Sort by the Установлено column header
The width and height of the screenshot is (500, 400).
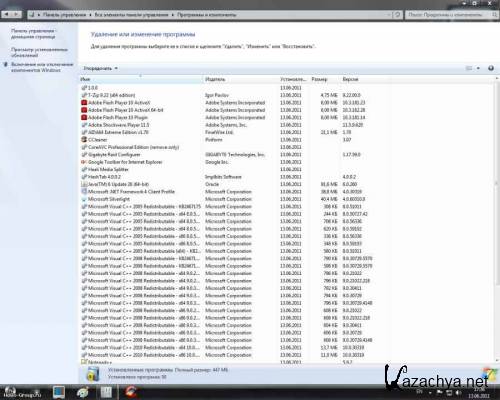294,79
